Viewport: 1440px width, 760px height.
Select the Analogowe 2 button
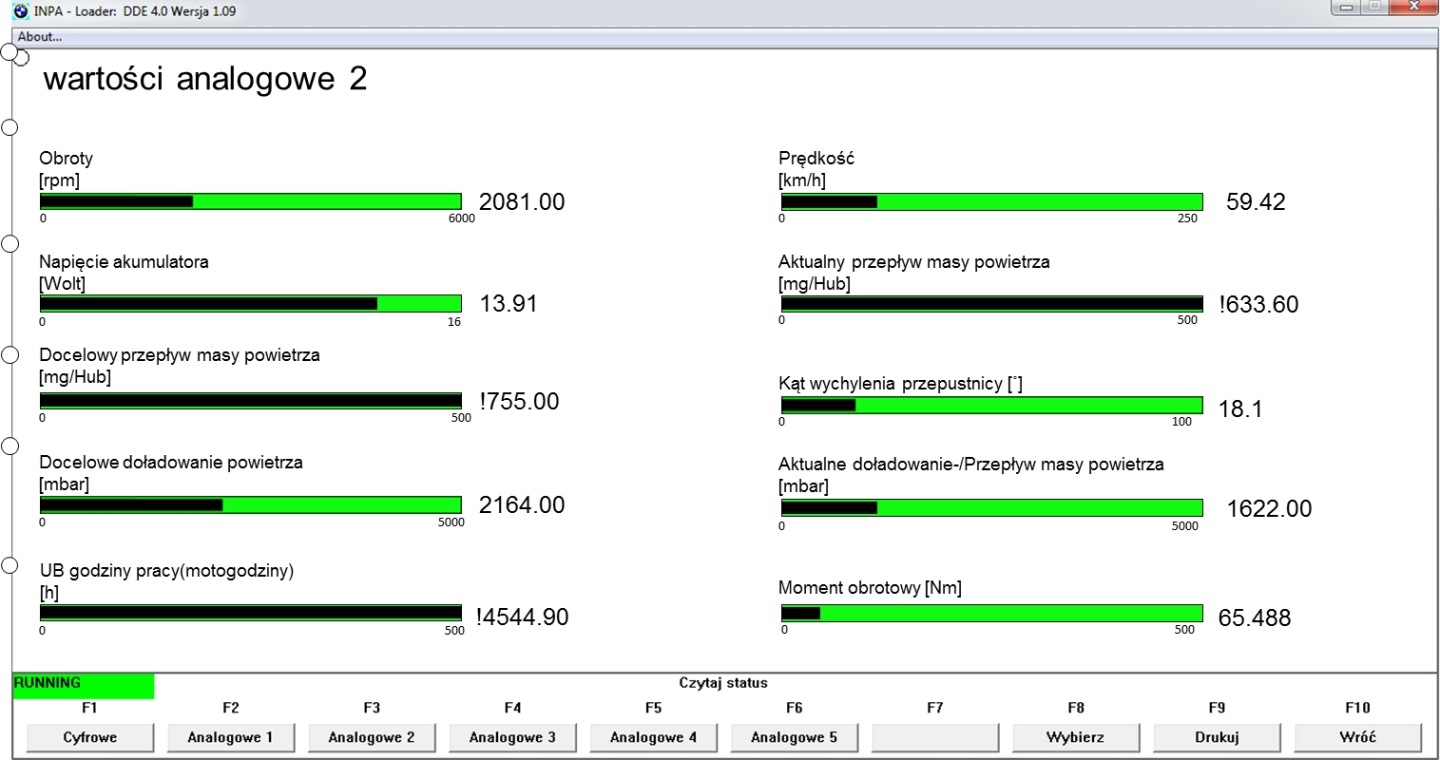372,738
